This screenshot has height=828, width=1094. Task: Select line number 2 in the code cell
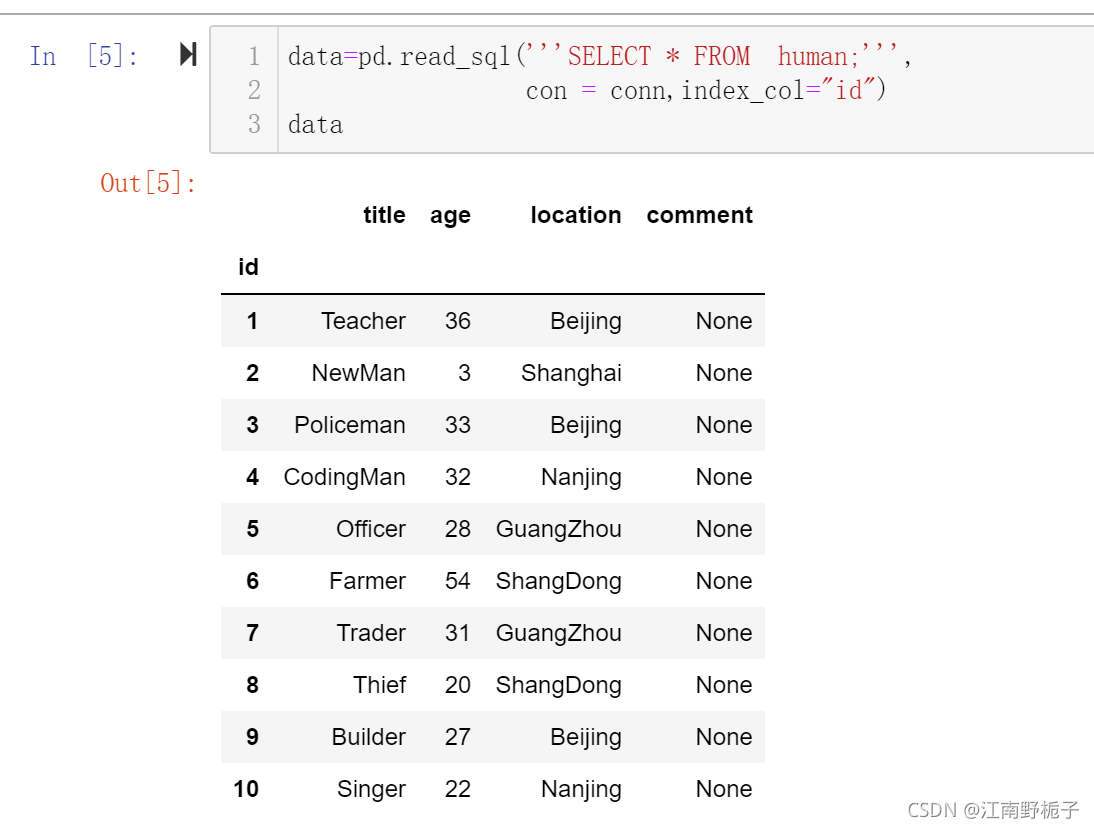point(255,90)
